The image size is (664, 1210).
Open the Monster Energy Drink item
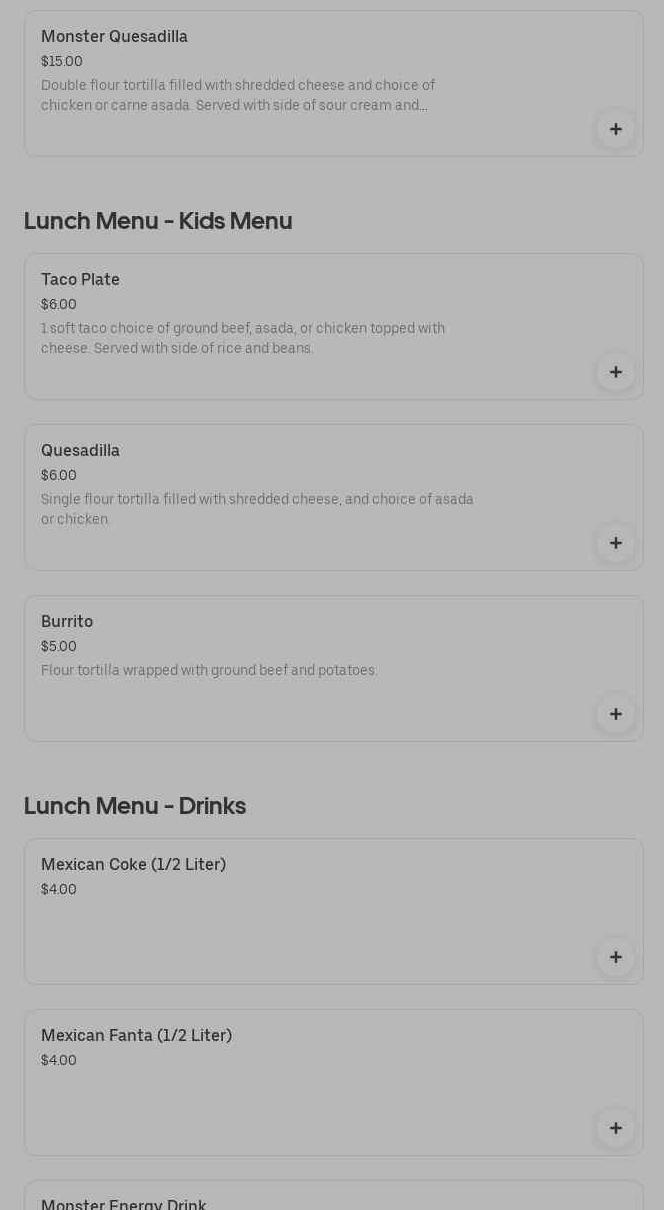click(124, 1203)
